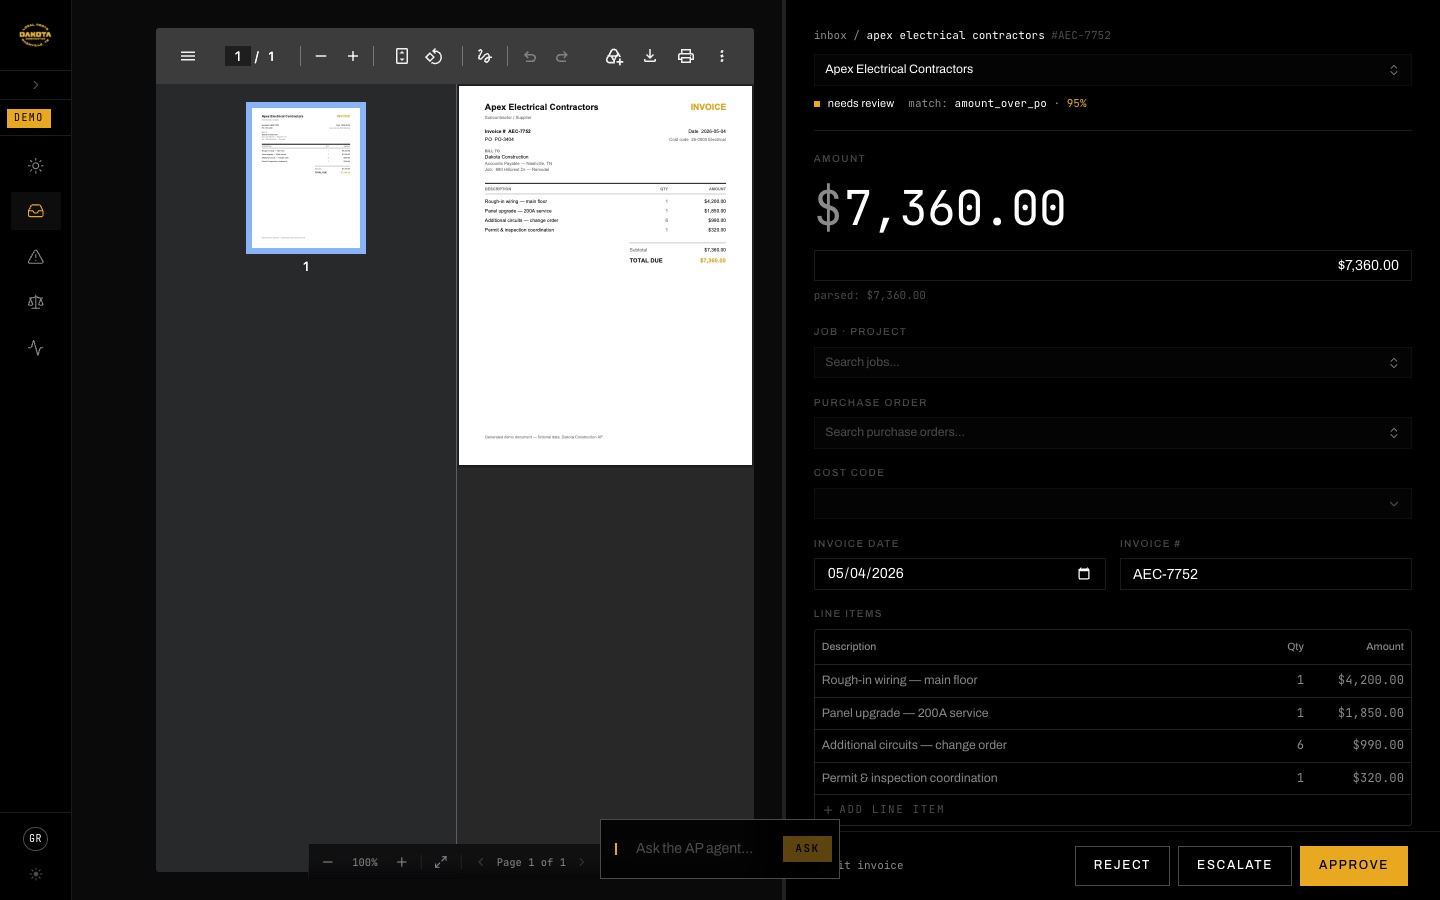Expand the Cost Code dropdown
Image resolution: width=1440 pixels, height=900 pixels.
[1112, 503]
